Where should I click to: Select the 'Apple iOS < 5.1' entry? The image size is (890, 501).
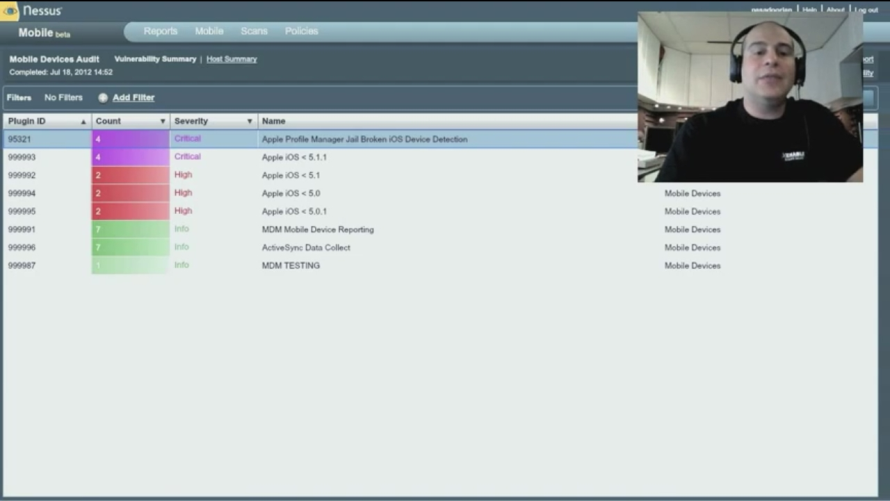click(291, 175)
